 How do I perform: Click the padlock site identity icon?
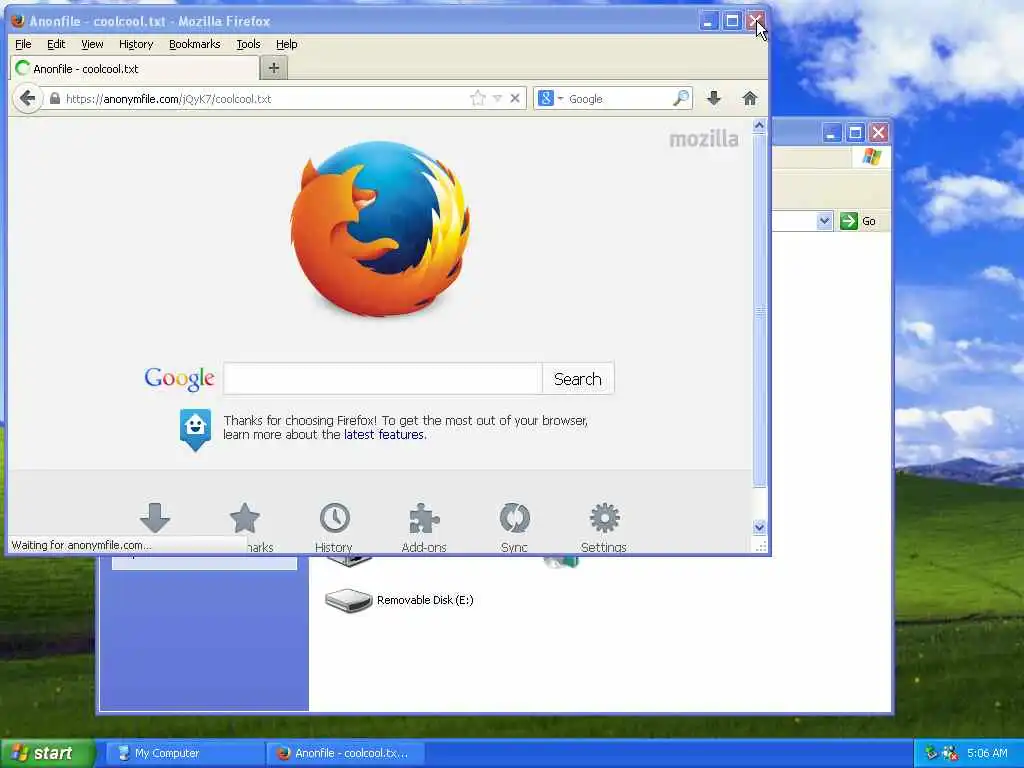[x=55, y=99]
